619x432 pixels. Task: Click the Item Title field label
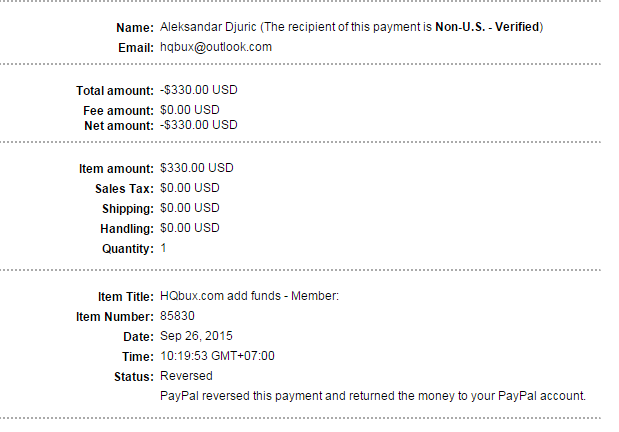point(126,297)
